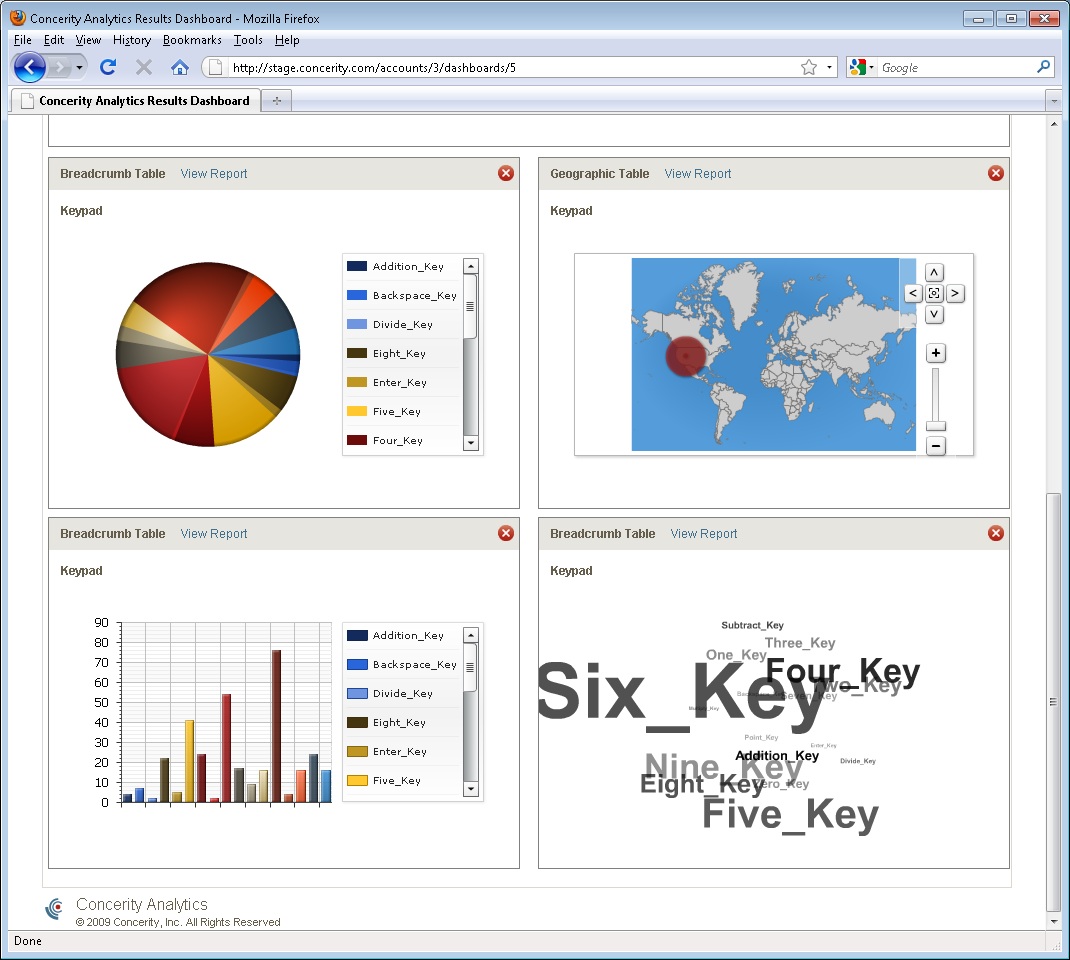
Task: Open View Report for tag cloud widget
Action: [x=704, y=534]
